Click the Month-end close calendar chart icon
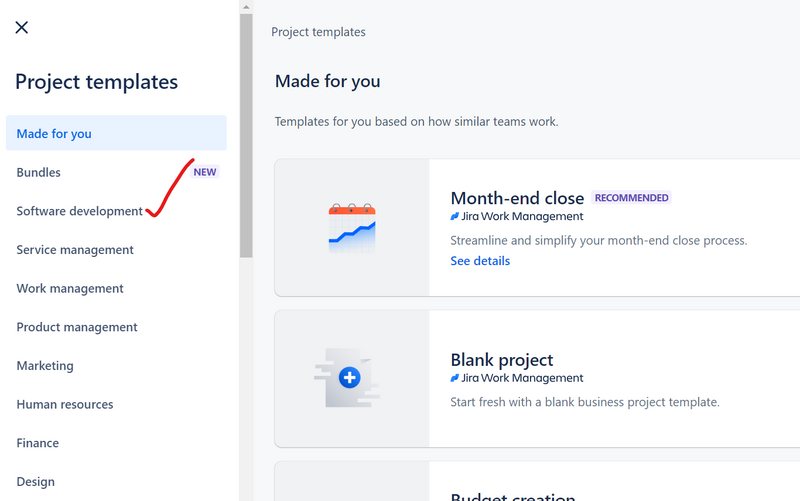 pos(352,229)
